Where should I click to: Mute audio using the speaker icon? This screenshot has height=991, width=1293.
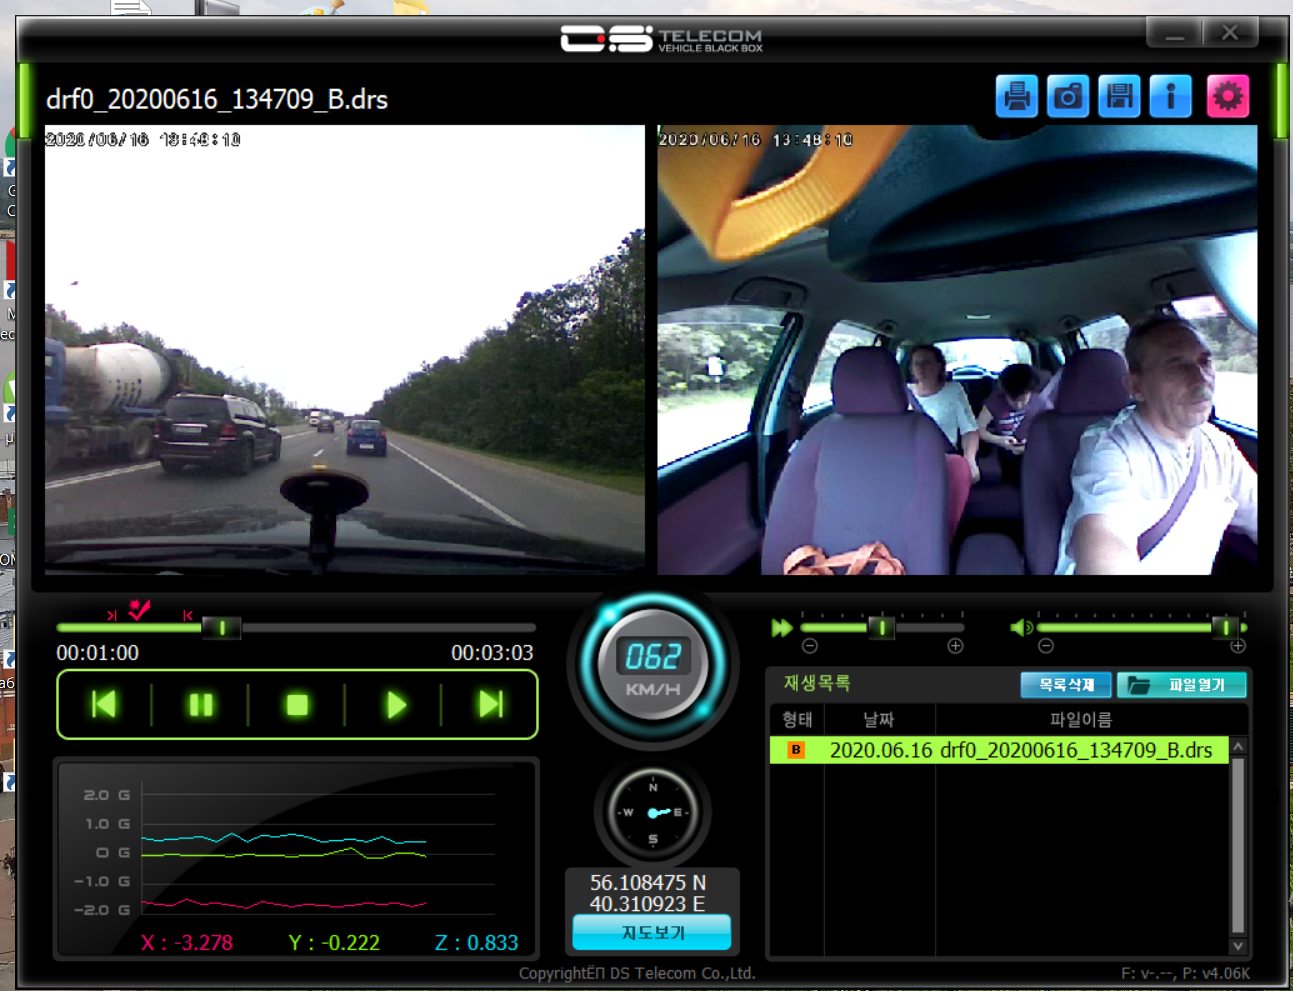(1021, 628)
